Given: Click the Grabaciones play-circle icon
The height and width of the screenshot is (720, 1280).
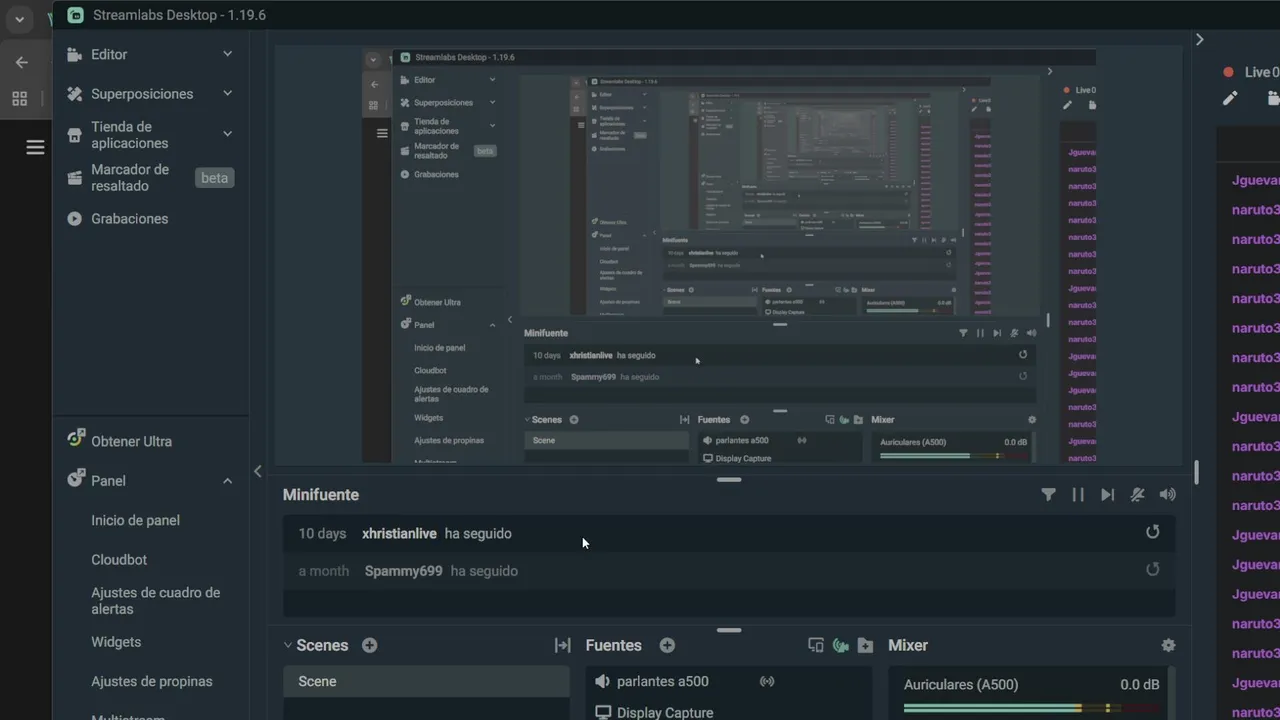Looking at the screenshot, I should click(74, 219).
